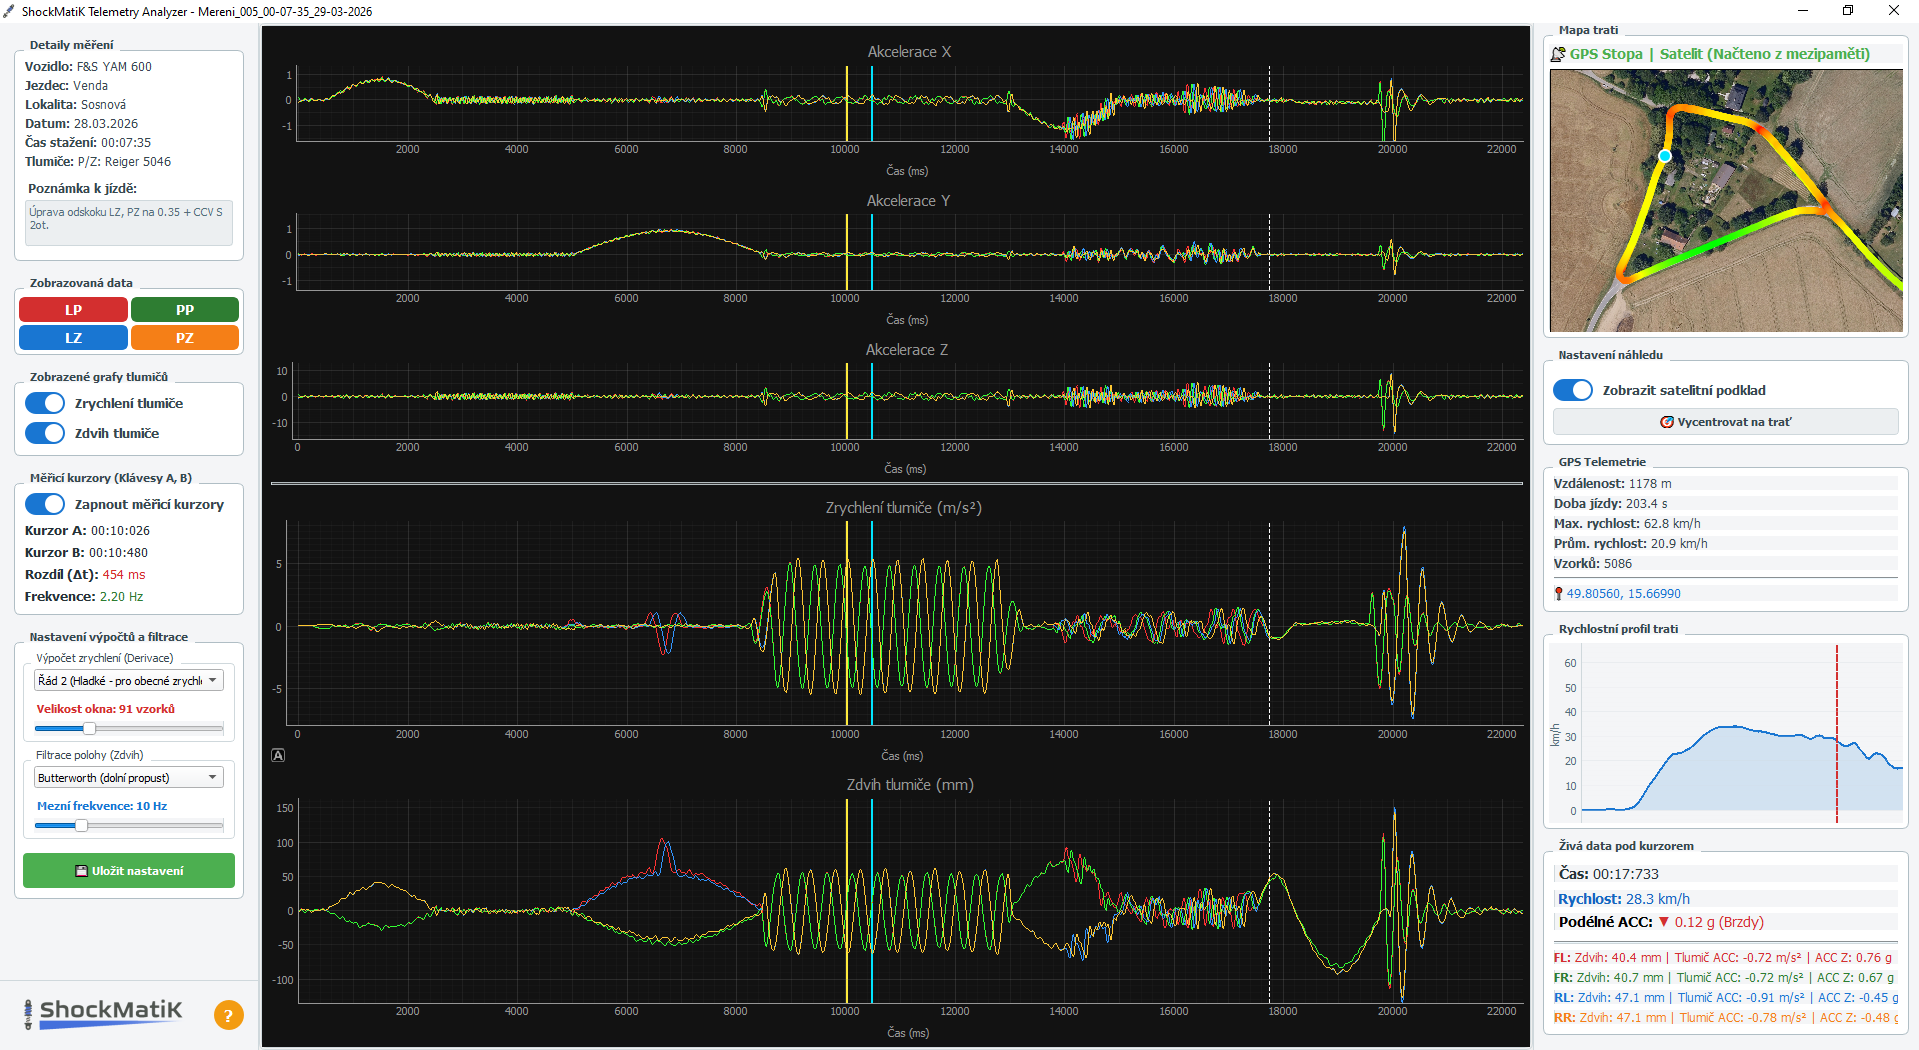This screenshot has width=1919, height=1050.
Task: Toggle PP front-right damper data
Action: click(185, 310)
